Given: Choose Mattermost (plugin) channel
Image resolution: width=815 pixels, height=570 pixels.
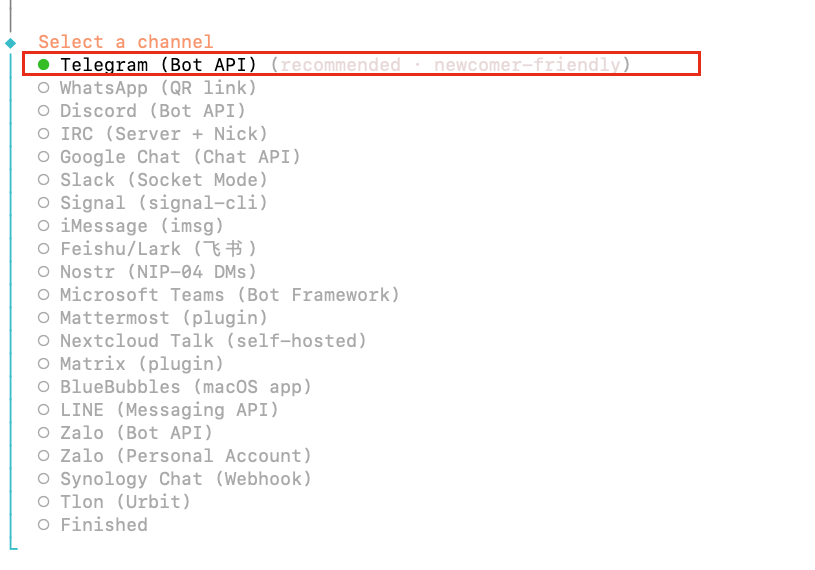Looking at the screenshot, I should point(163,318).
